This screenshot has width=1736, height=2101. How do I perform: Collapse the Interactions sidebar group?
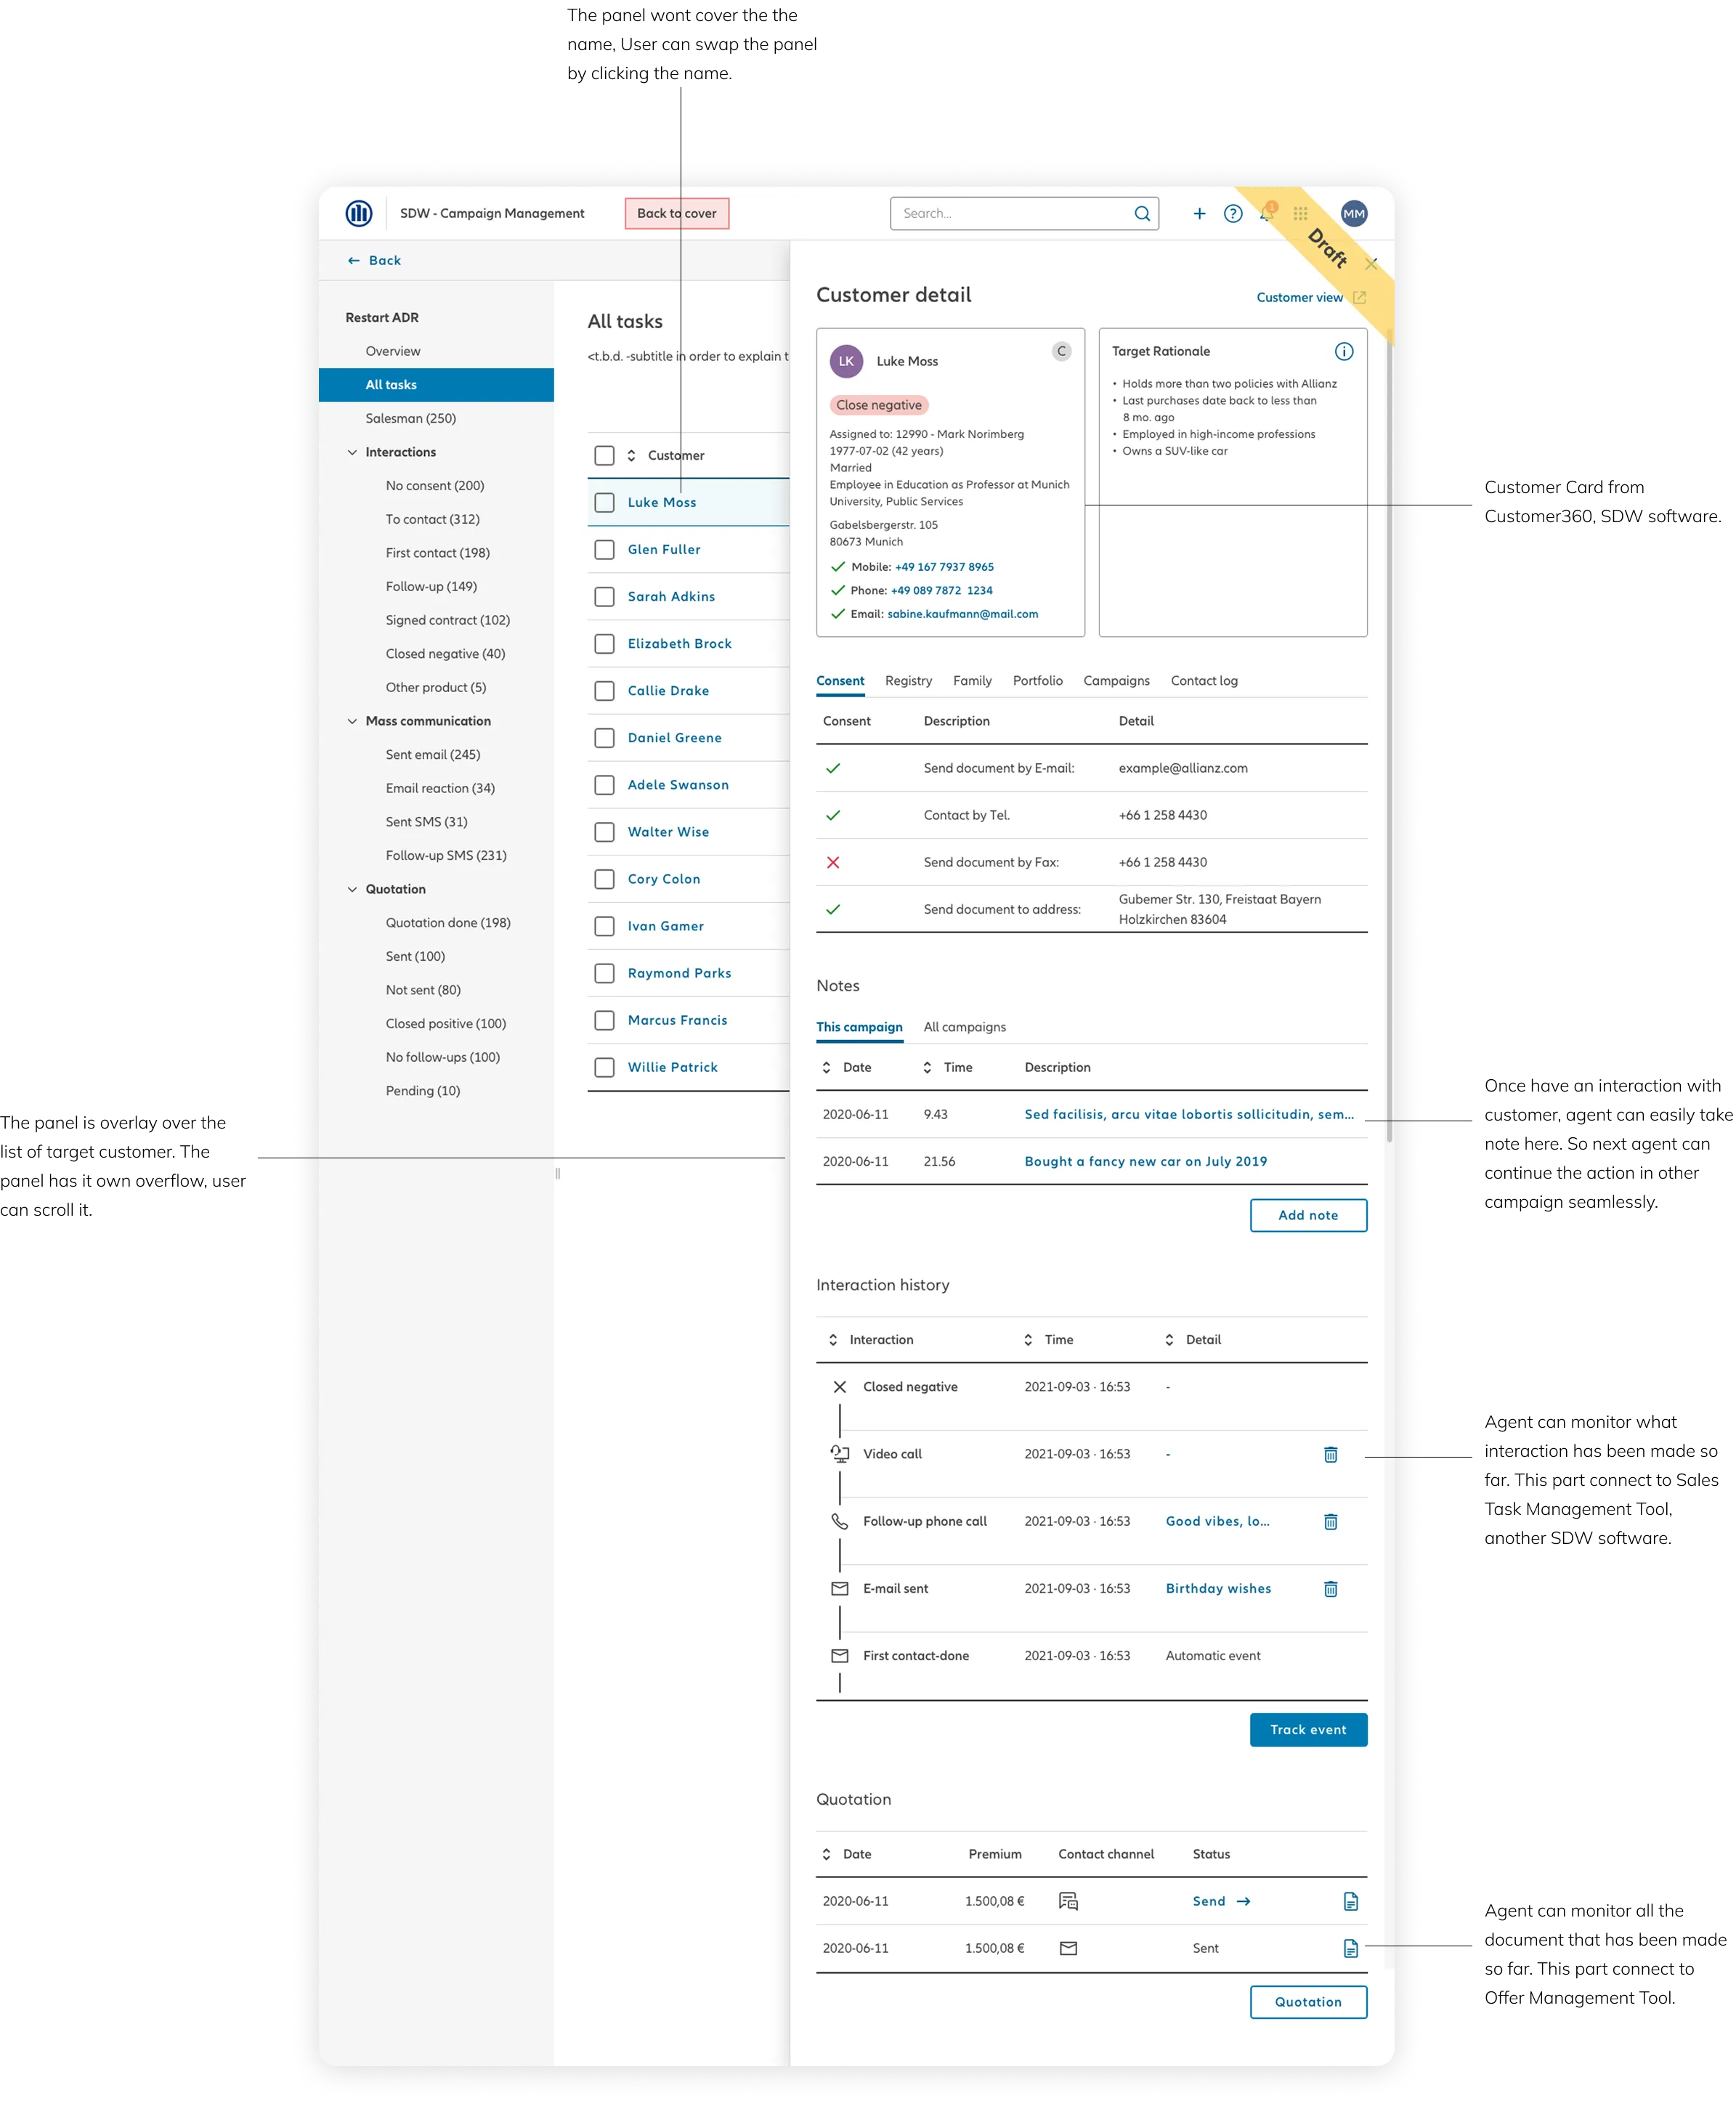[x=352, y=452]
